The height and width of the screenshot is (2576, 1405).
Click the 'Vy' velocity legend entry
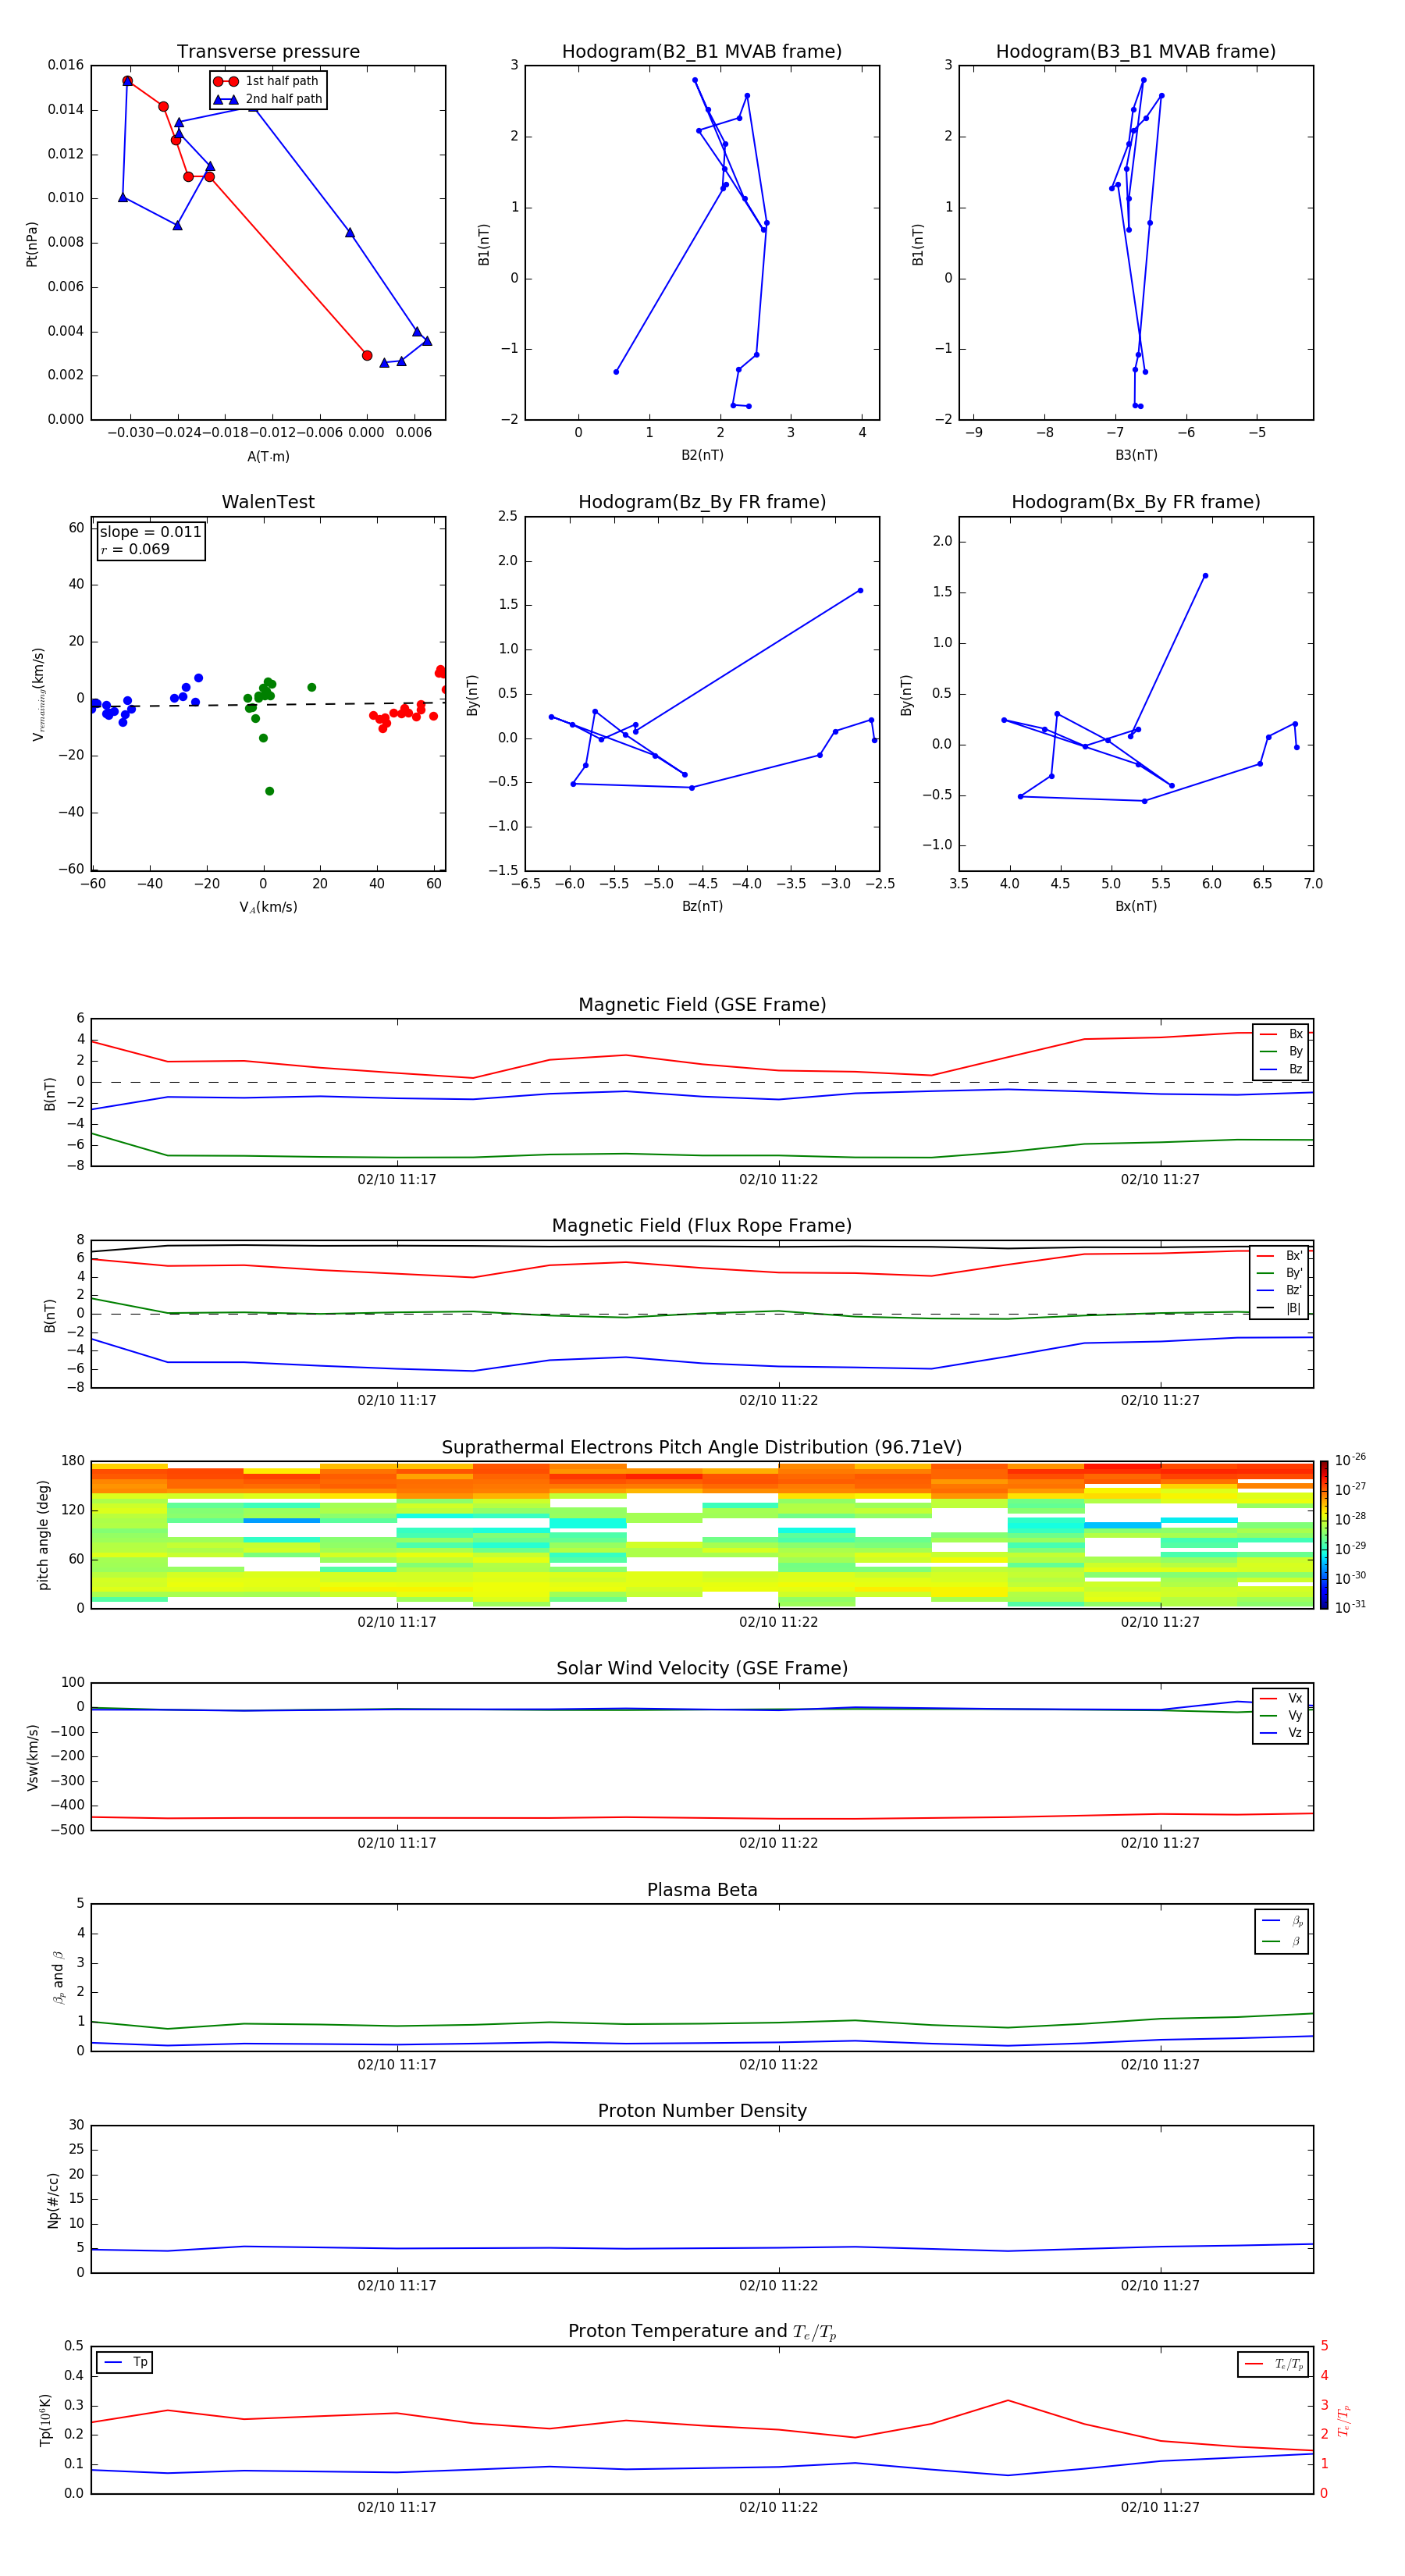point(1282,1715)
